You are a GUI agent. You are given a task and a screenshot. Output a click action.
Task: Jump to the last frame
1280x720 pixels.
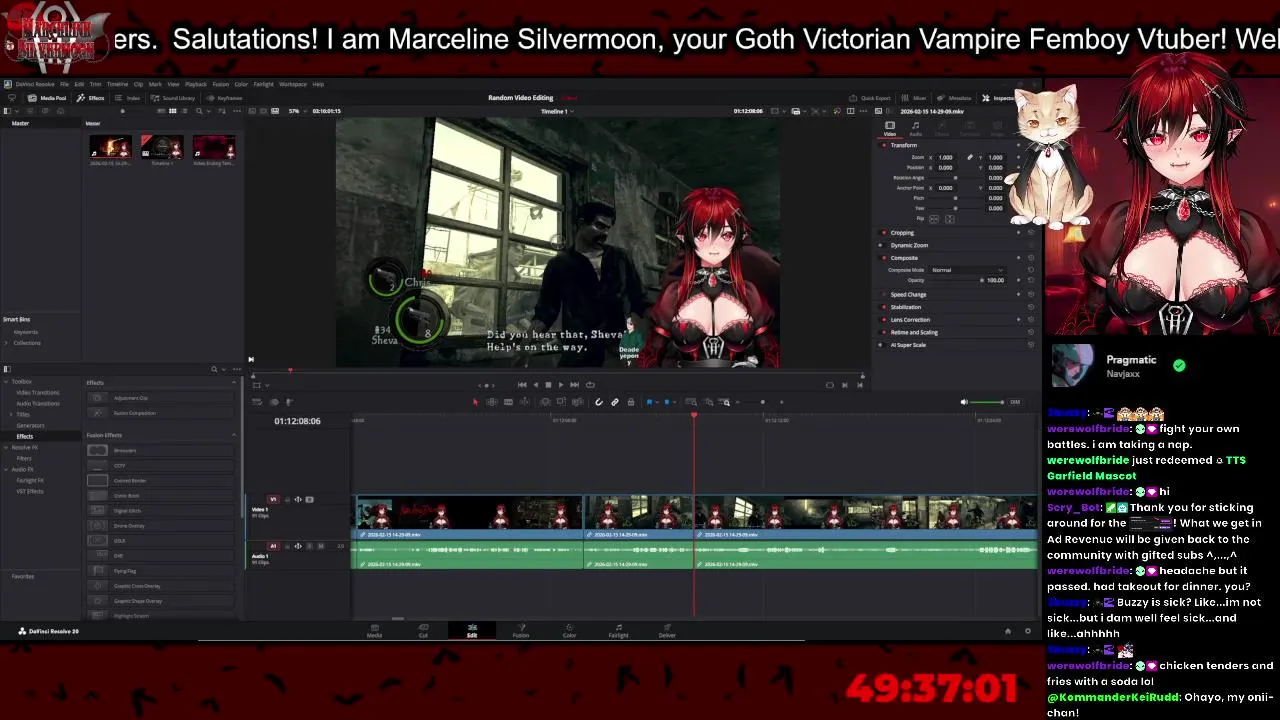point(574,385)
